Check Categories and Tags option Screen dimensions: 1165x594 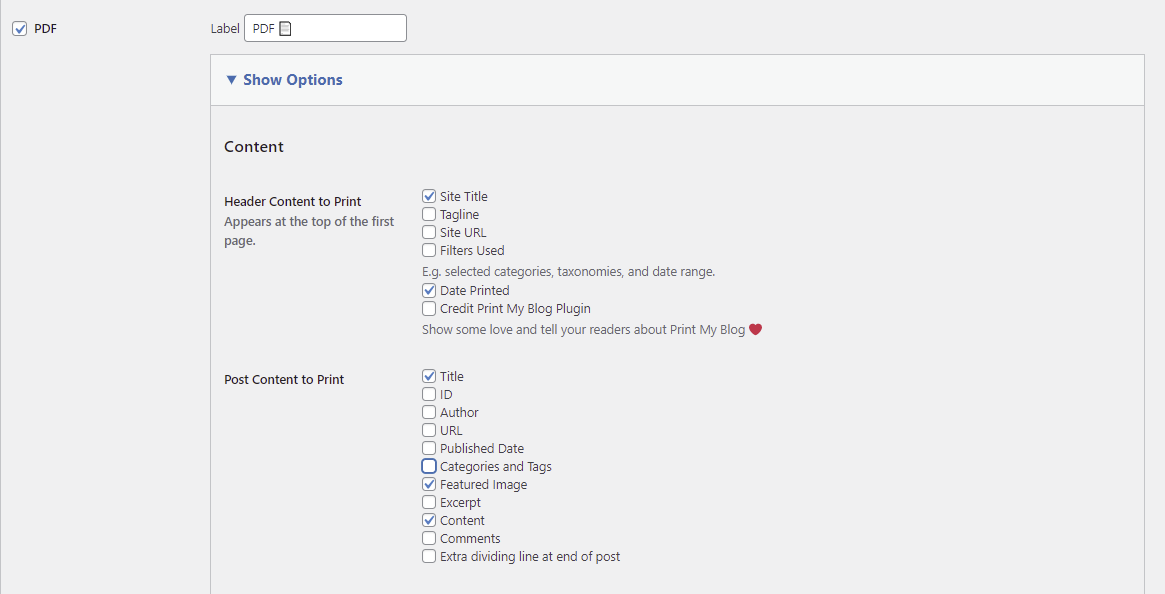click(429, 466)
